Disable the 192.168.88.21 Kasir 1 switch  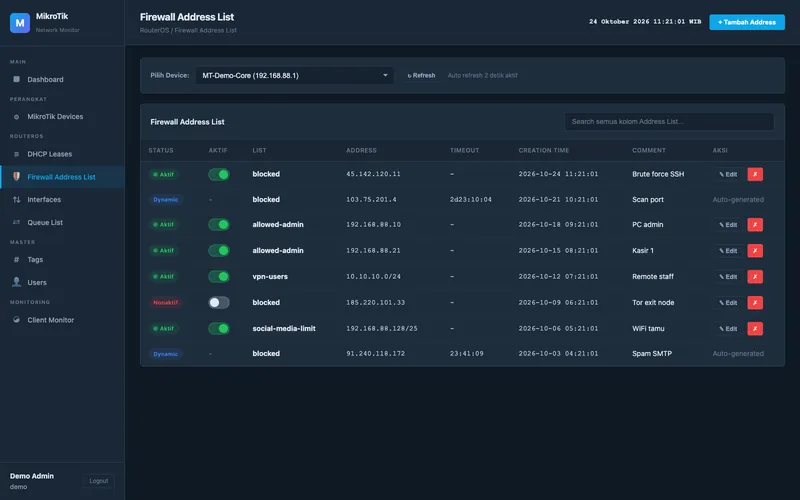tap(219, 251)
